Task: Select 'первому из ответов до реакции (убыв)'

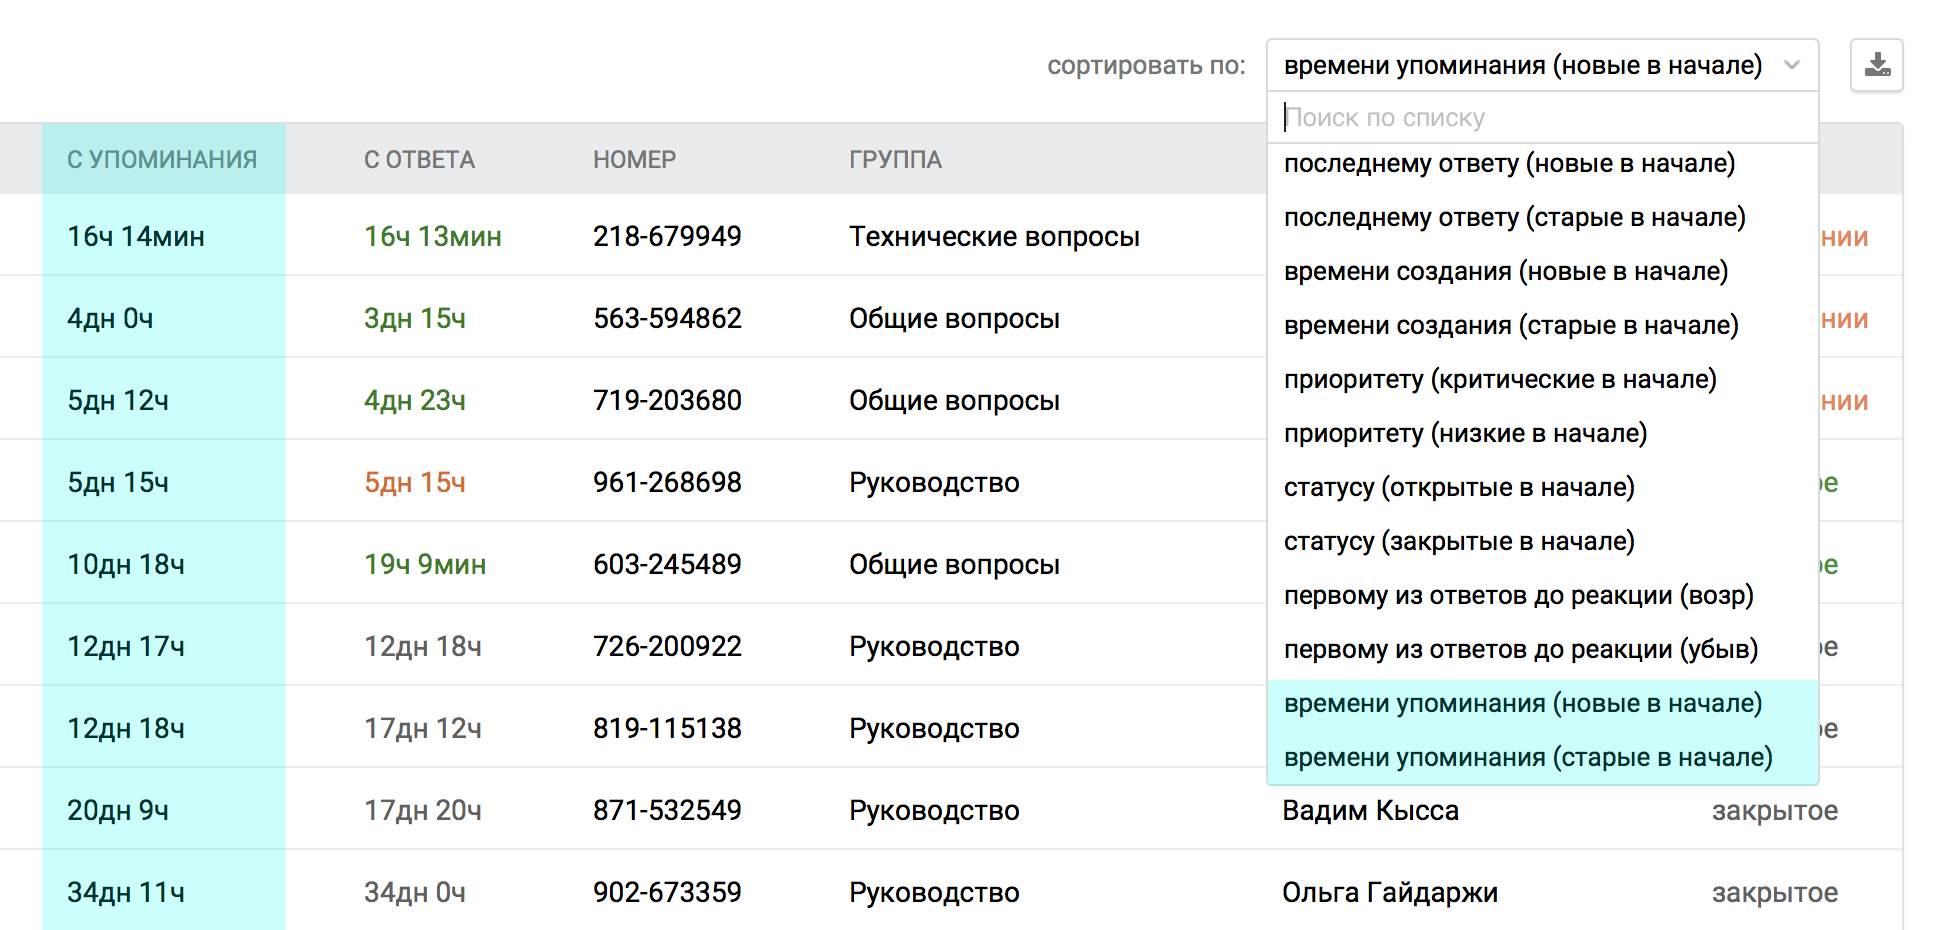Action: click(x=1520, y=649)
